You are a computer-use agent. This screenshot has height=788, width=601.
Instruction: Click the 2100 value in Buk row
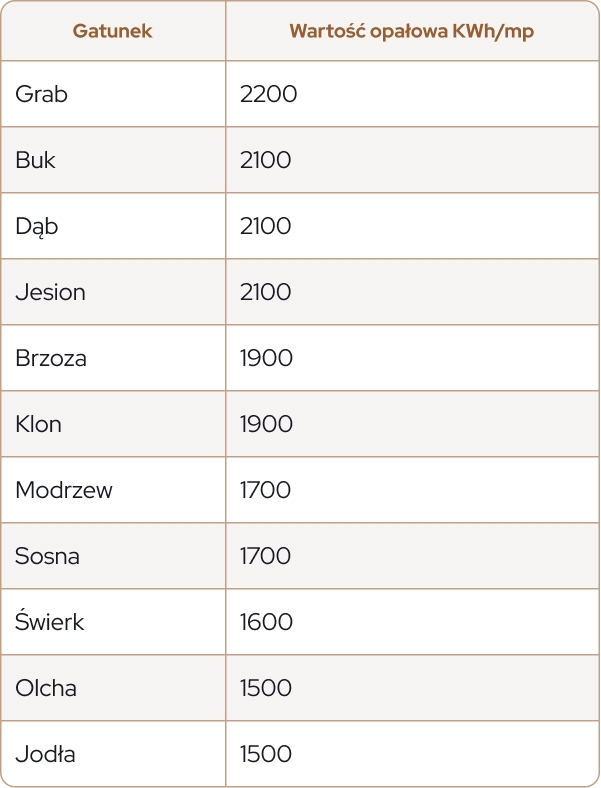coord(266,160)
